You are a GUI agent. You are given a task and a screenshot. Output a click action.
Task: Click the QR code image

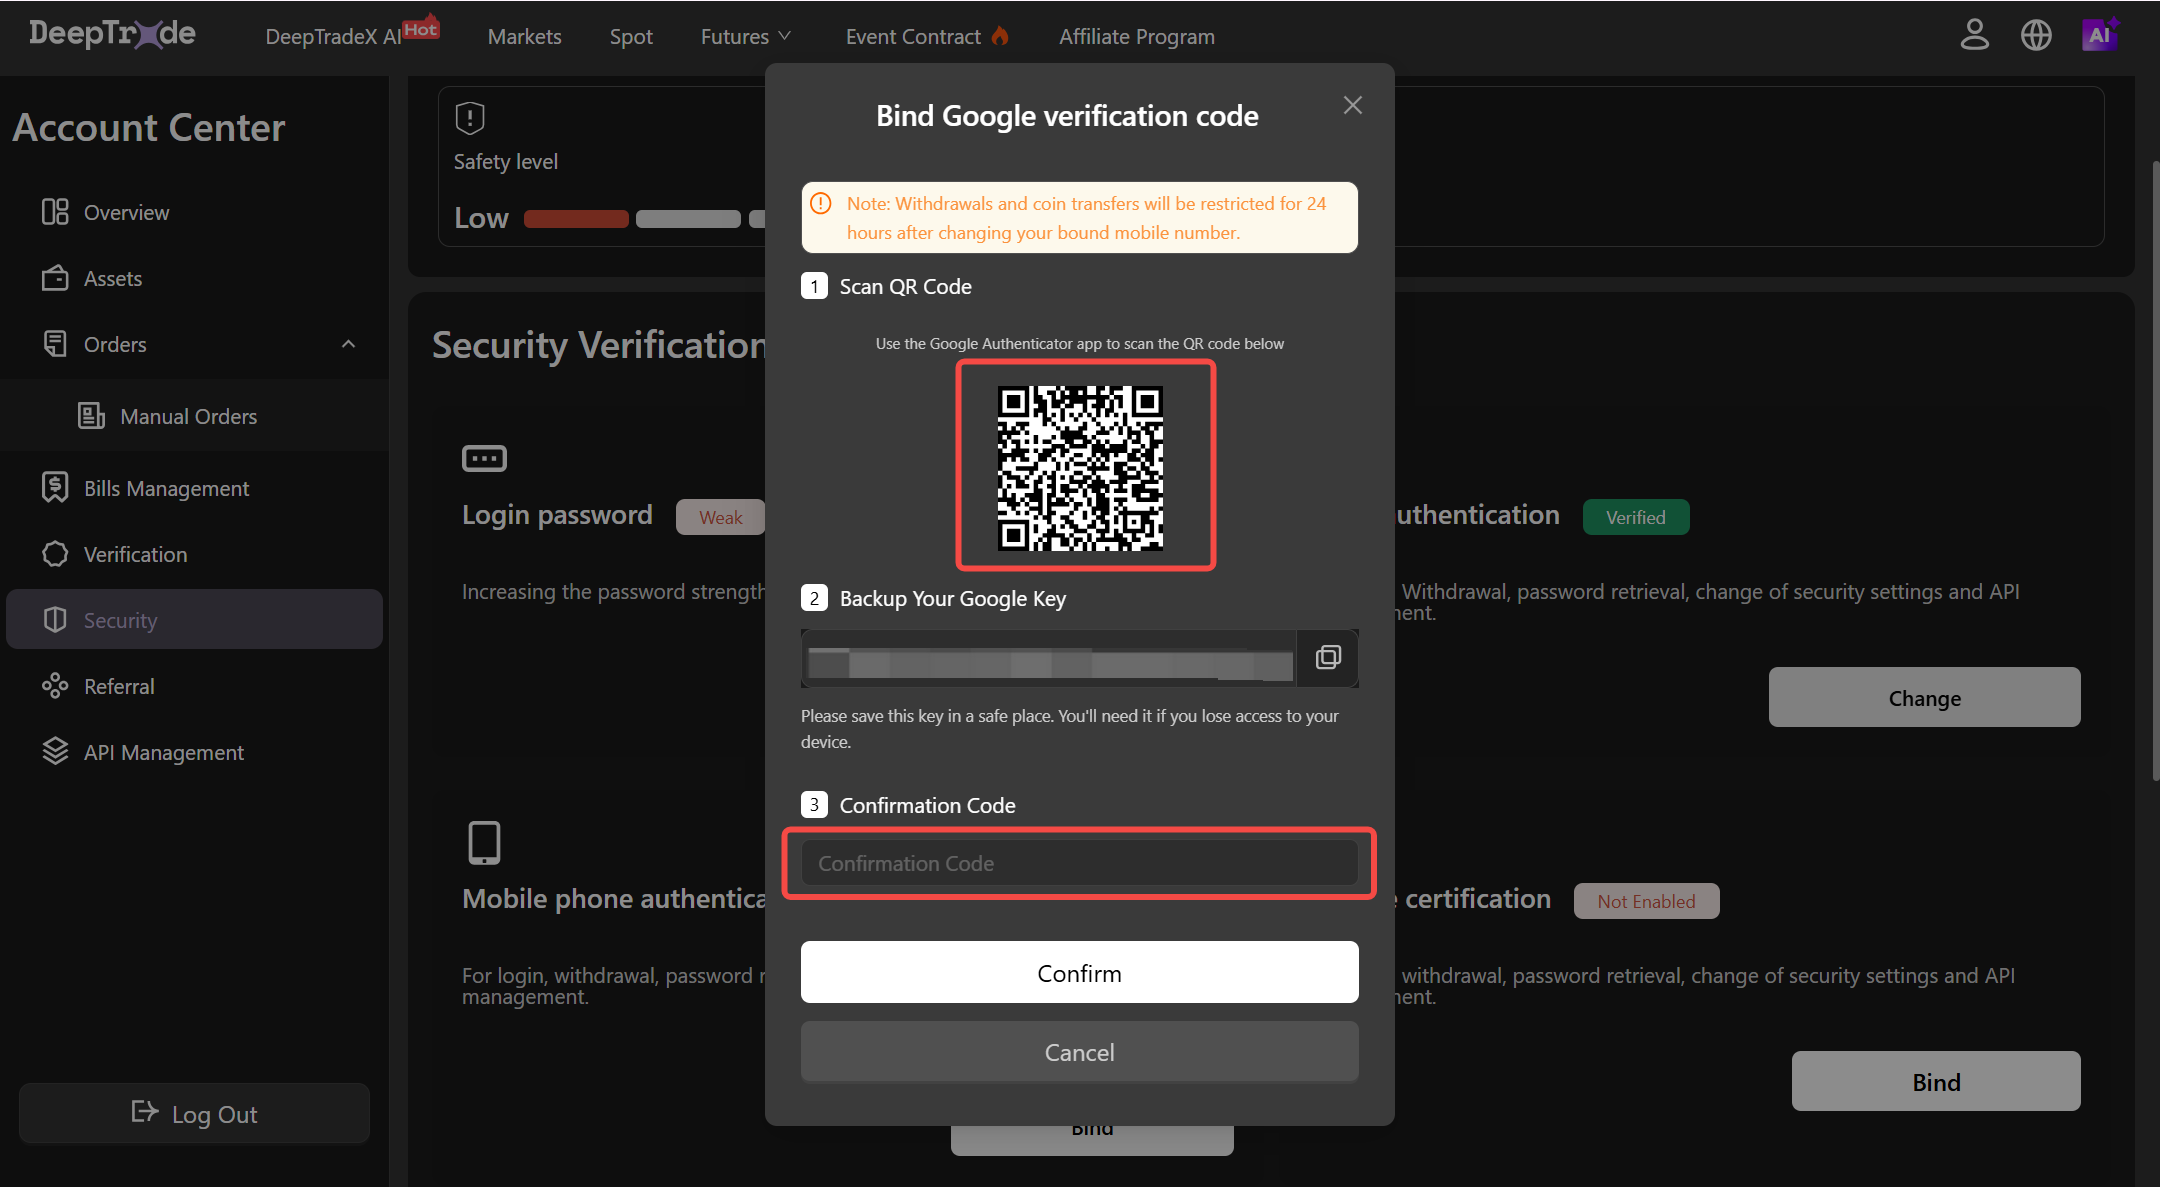coord(1080,468)
